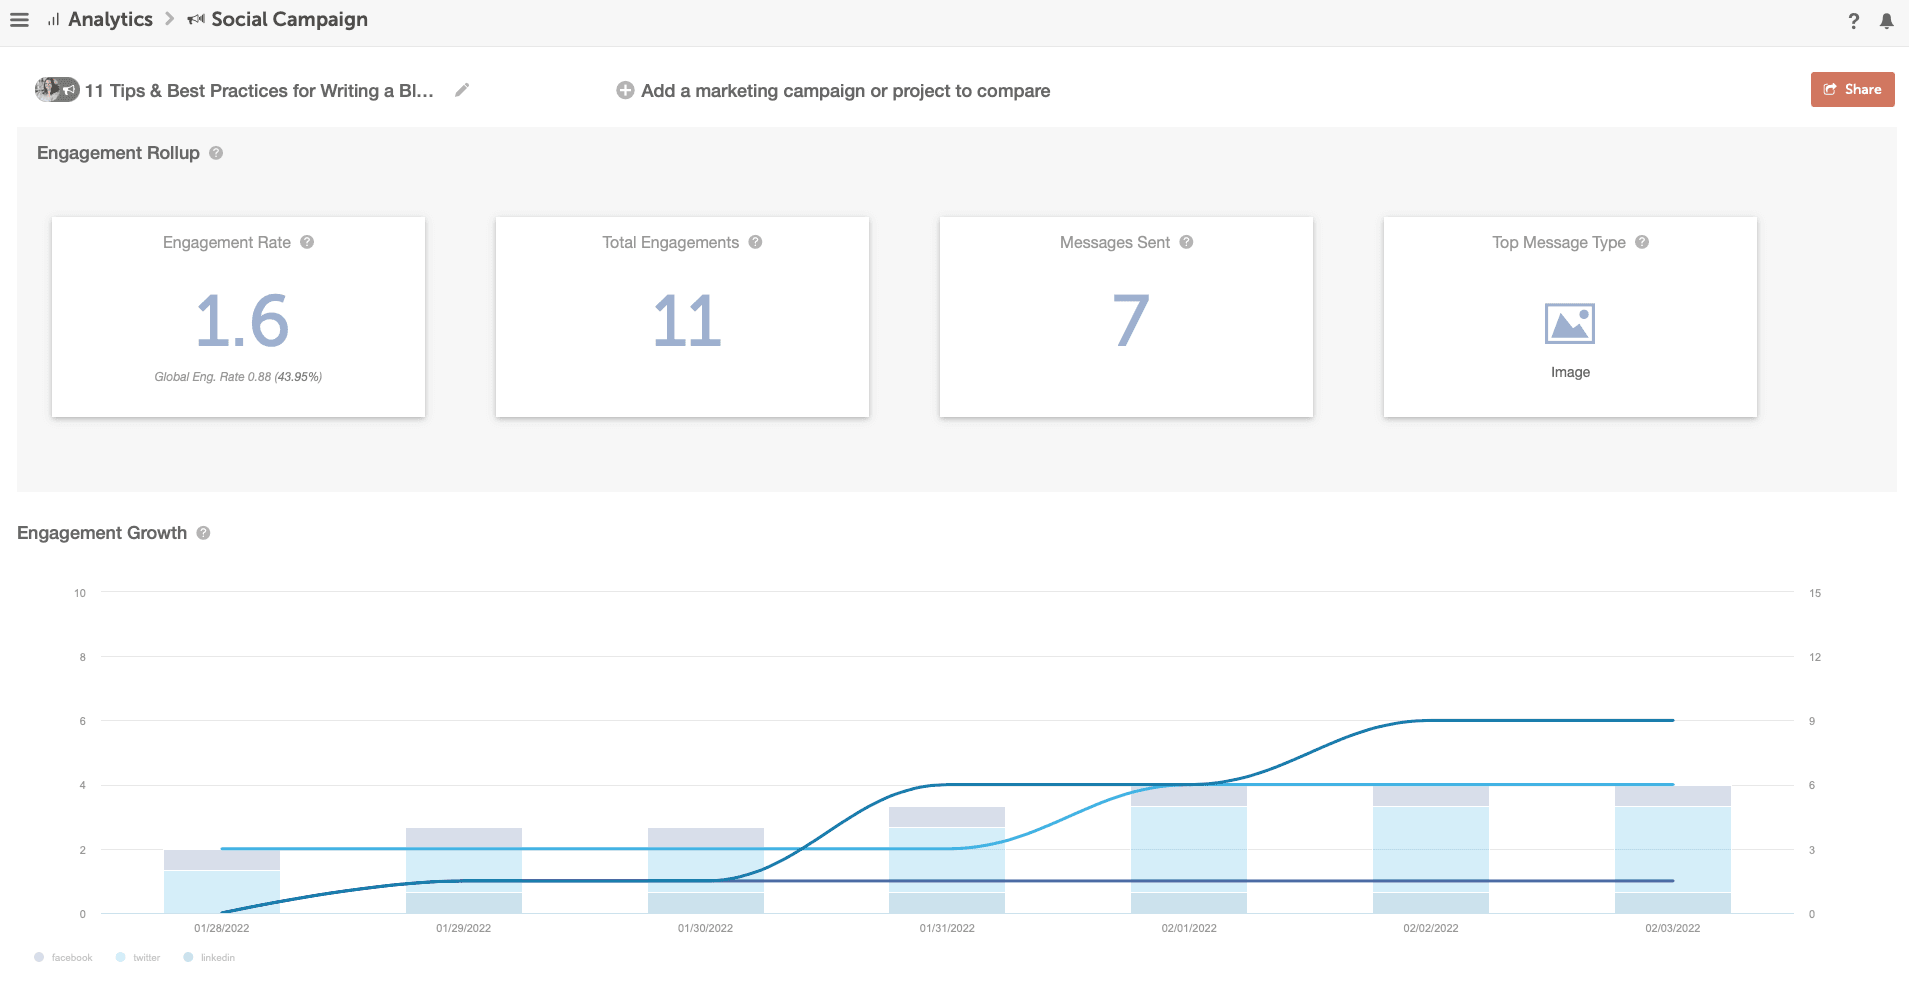Open the notifications bell
This screenshot has height=998, width=1909.
1886,21
